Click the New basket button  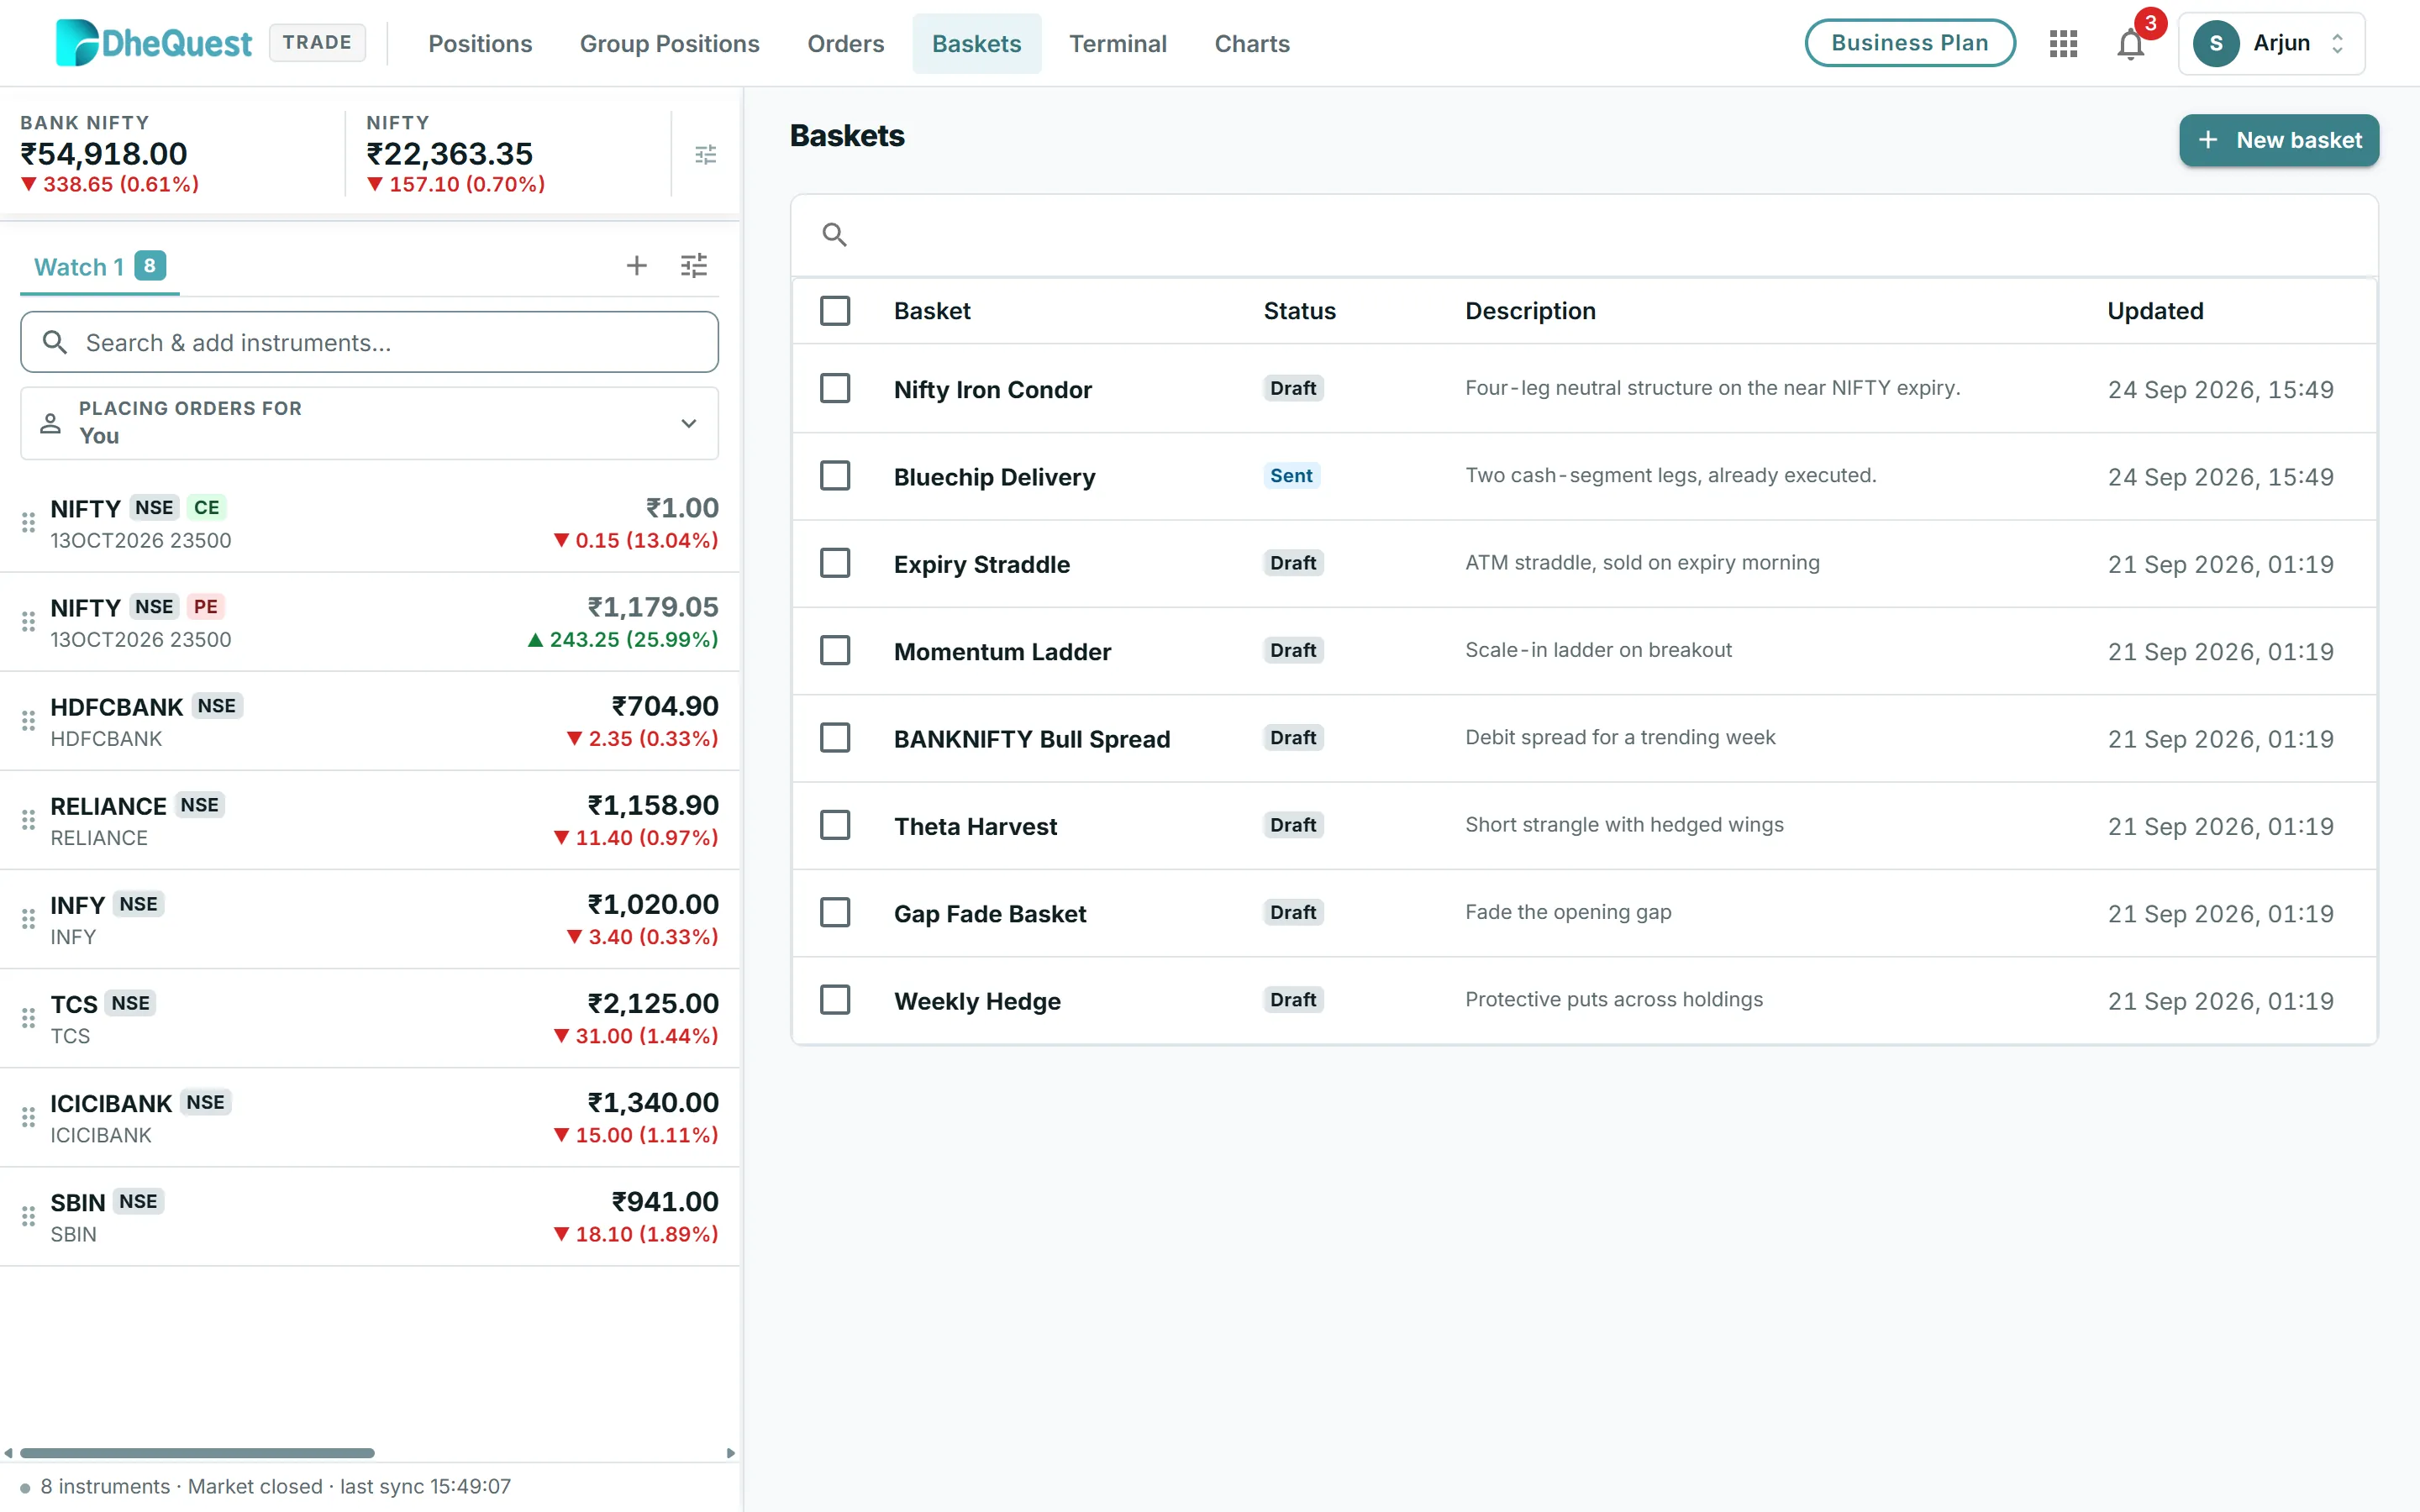(x=2278, y=140)
